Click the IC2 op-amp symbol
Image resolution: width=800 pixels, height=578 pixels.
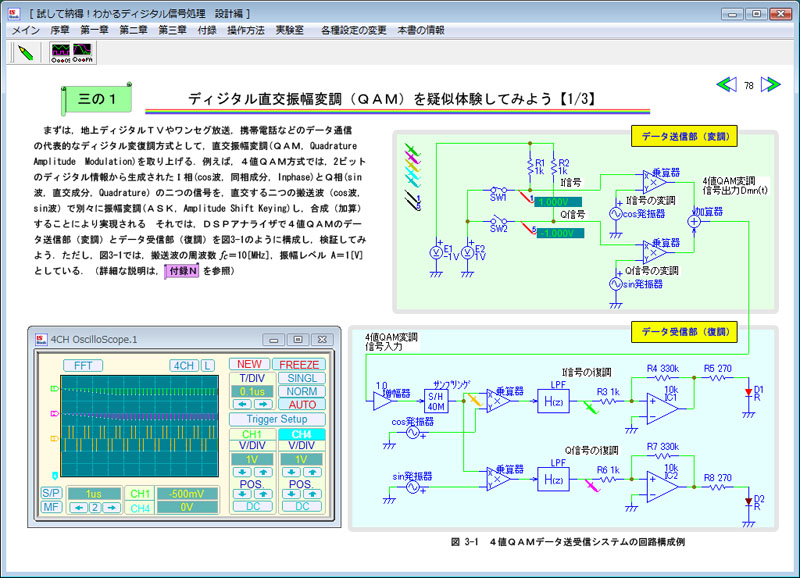(x=661, y=487)
